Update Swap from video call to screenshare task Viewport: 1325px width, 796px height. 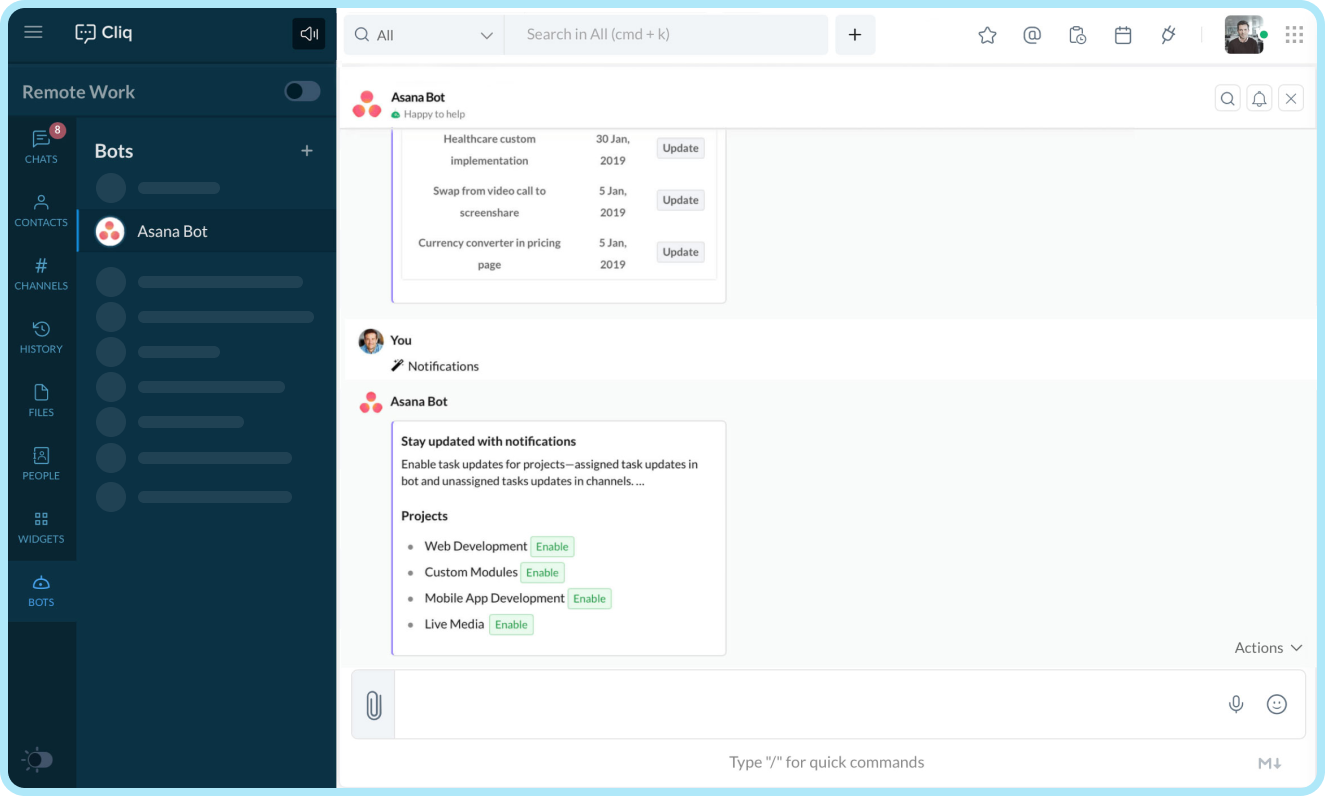point(681,200)
